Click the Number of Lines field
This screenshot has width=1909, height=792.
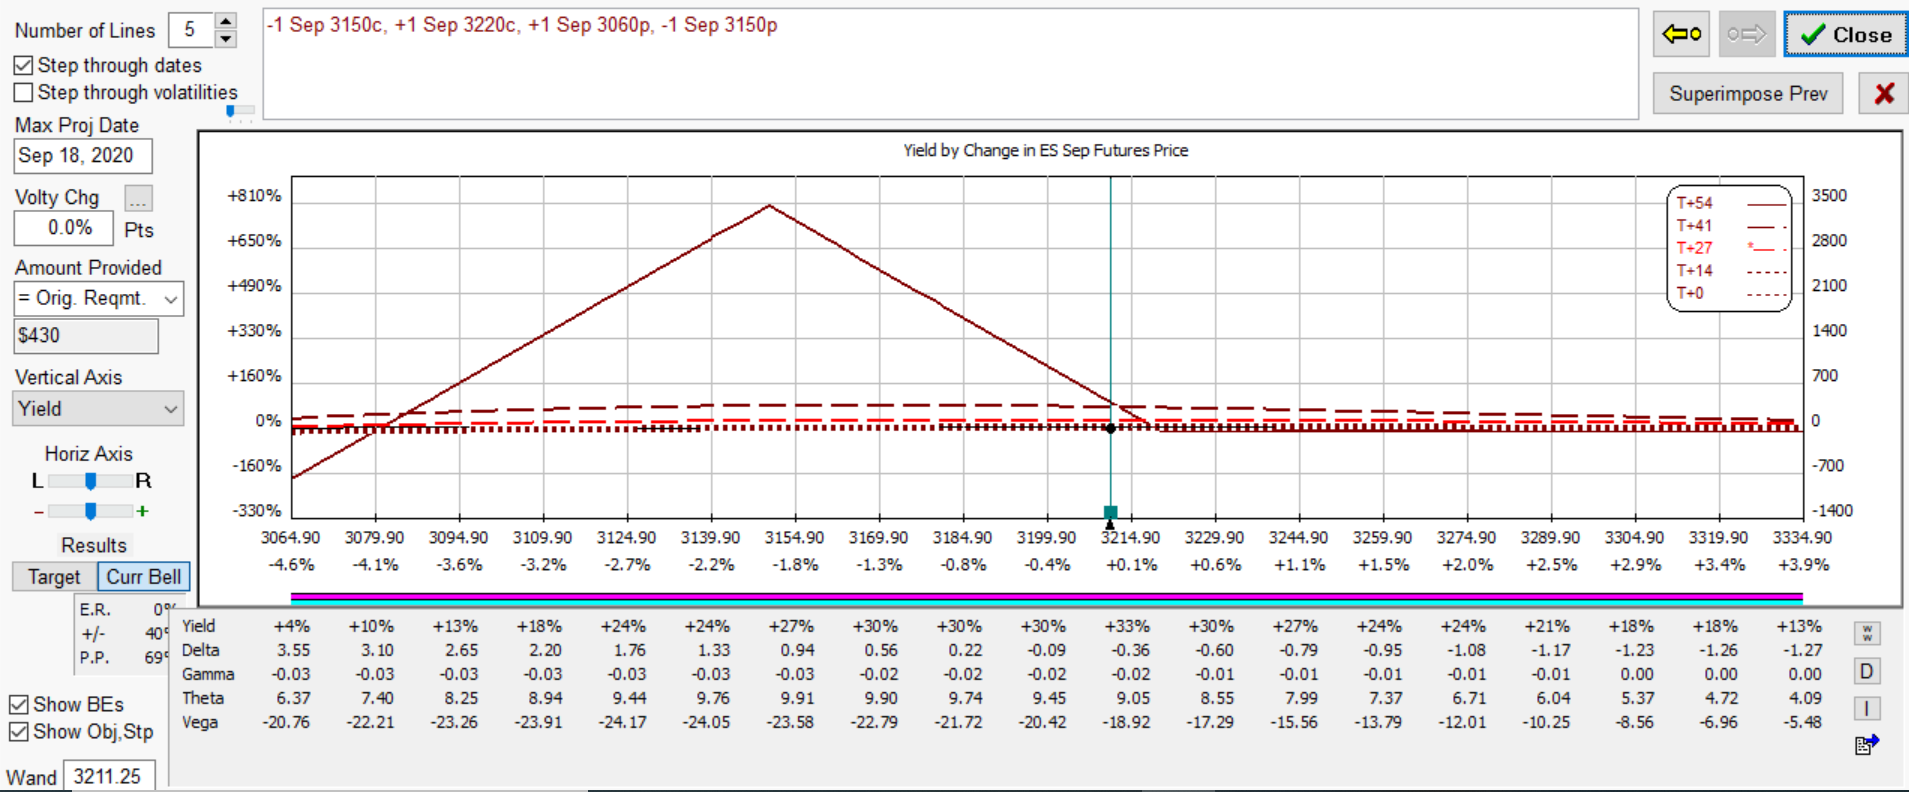pos(191,30)
